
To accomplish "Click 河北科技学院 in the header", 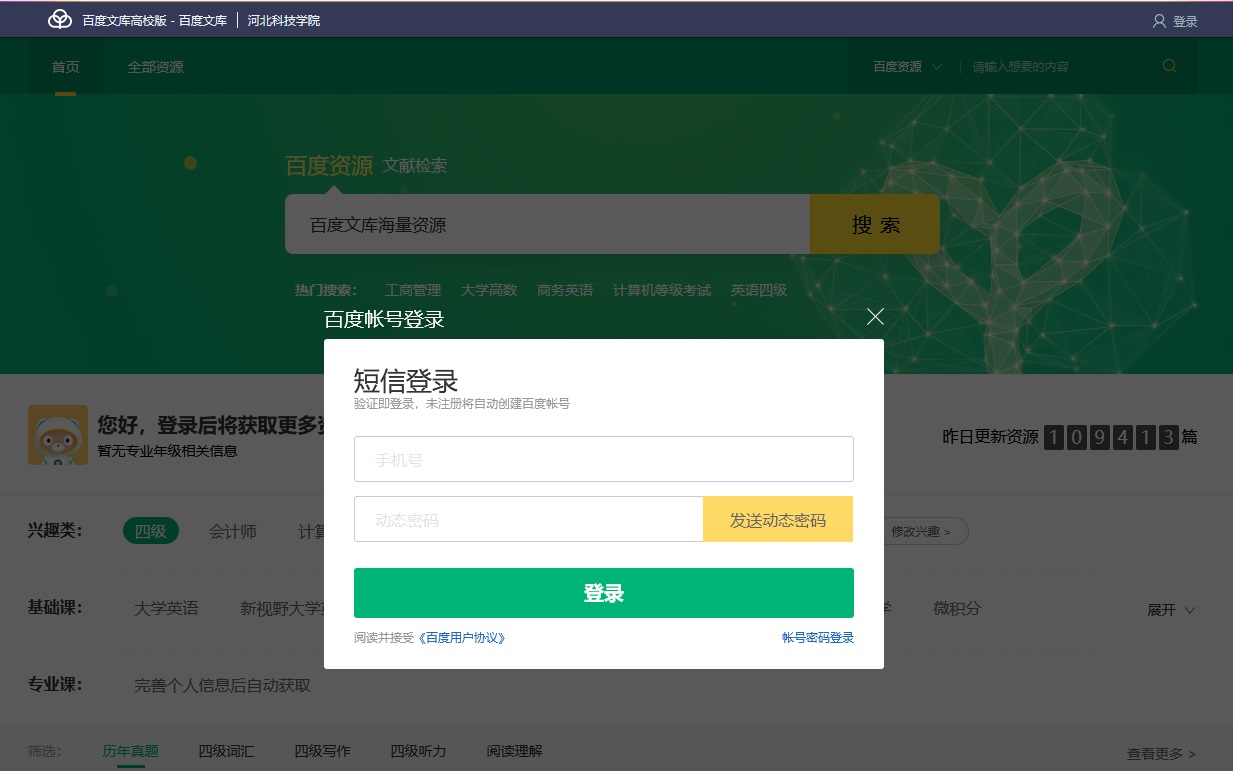I will 284,20.
